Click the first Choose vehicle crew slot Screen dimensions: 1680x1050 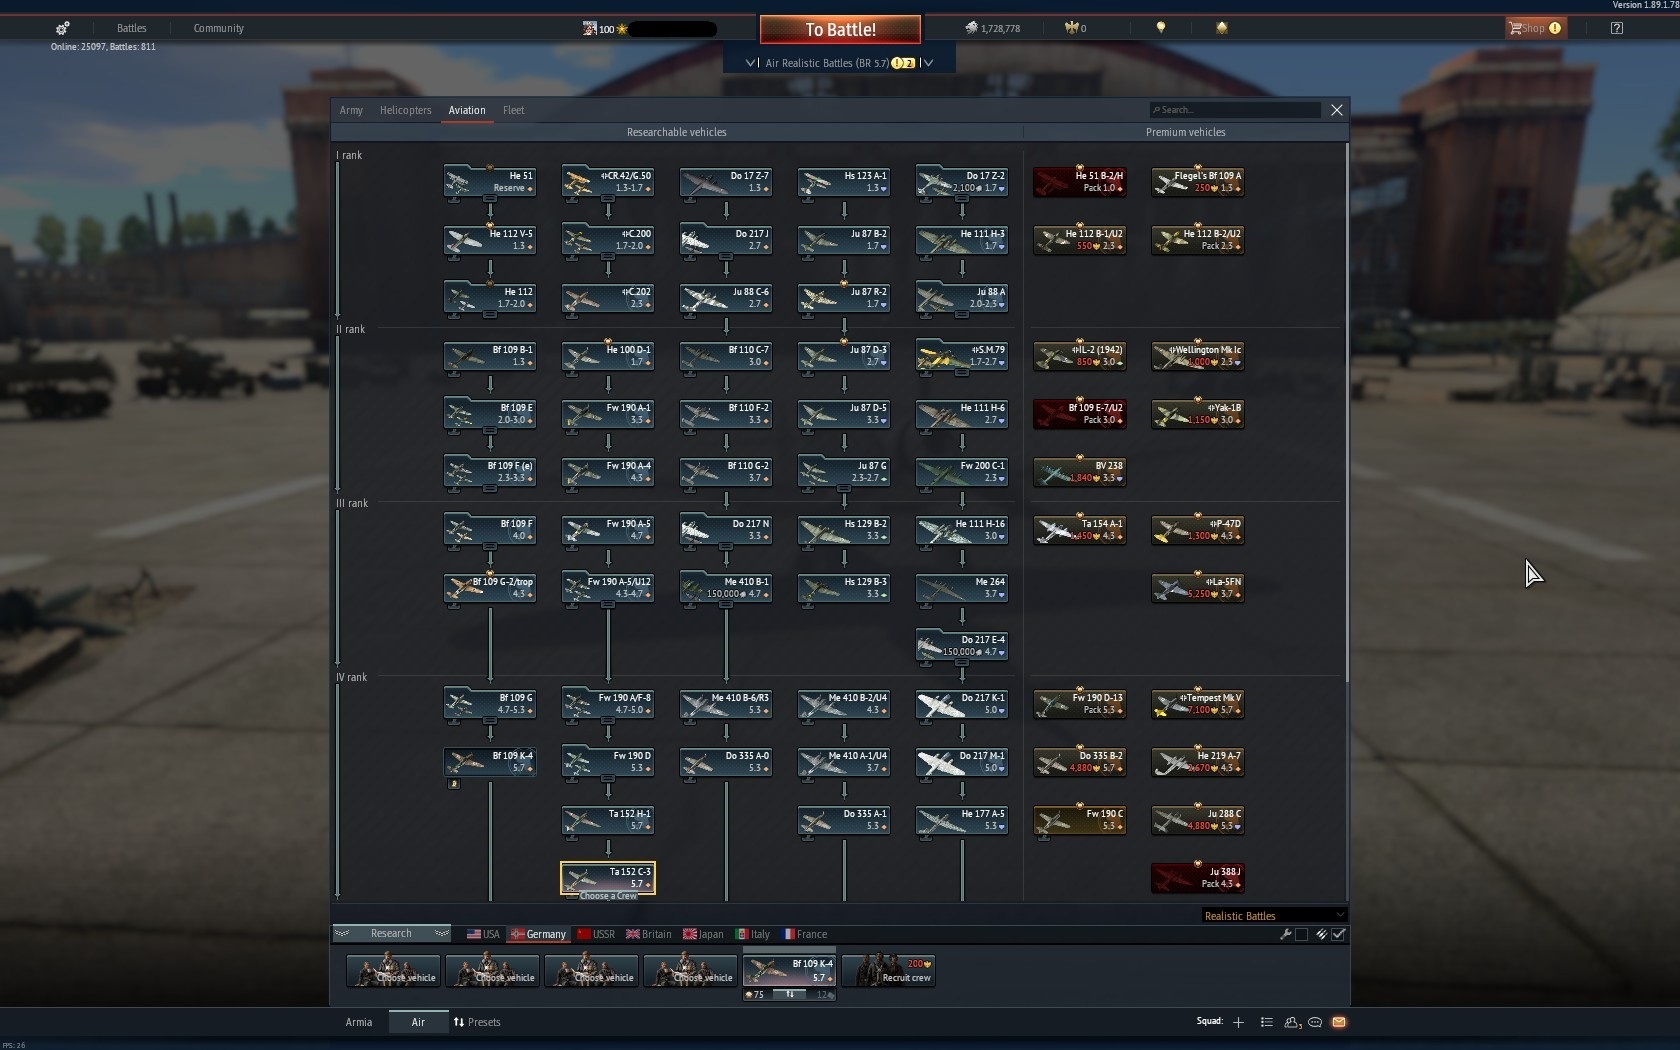point(393,970)
